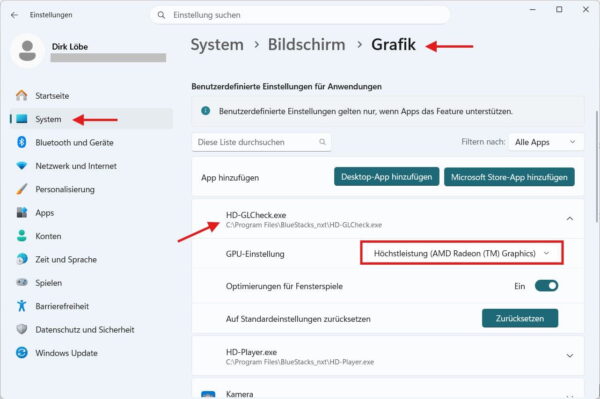The image size is (600, 399).
Task: Click Benutzerdefinierte Einstellungen für Anwendungen heading
Action: coord(286,86)
